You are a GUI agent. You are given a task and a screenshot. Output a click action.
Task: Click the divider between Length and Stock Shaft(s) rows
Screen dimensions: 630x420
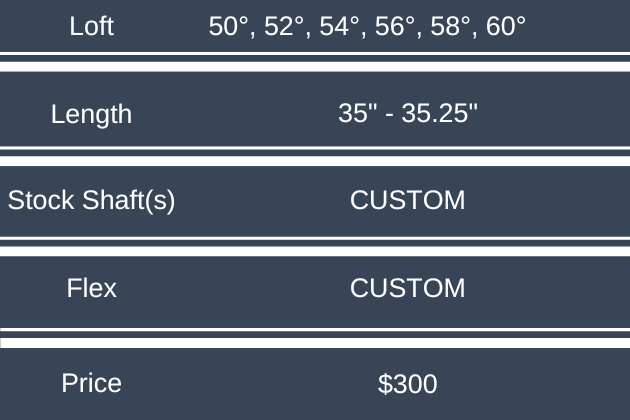click(315, 154)
